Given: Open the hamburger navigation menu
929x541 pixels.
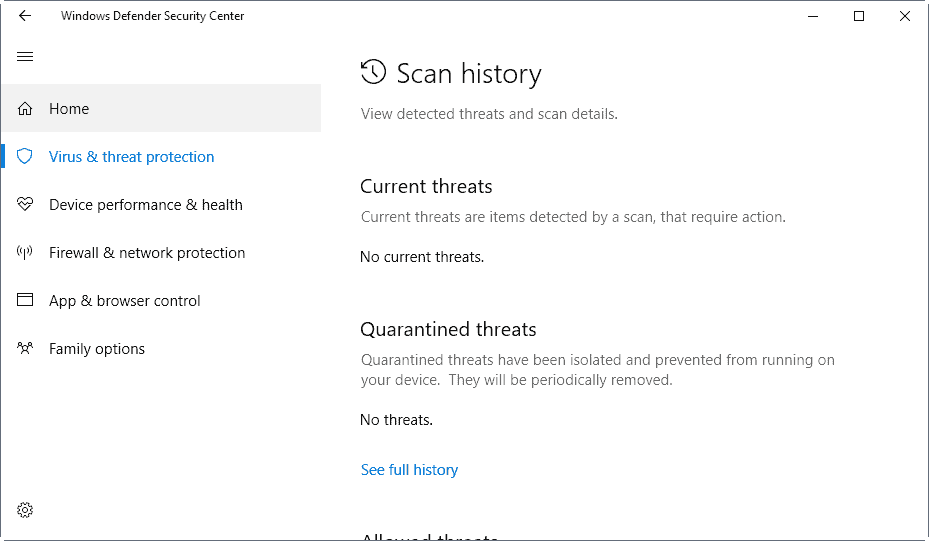Looking at the screenshot, I should 25,56.
